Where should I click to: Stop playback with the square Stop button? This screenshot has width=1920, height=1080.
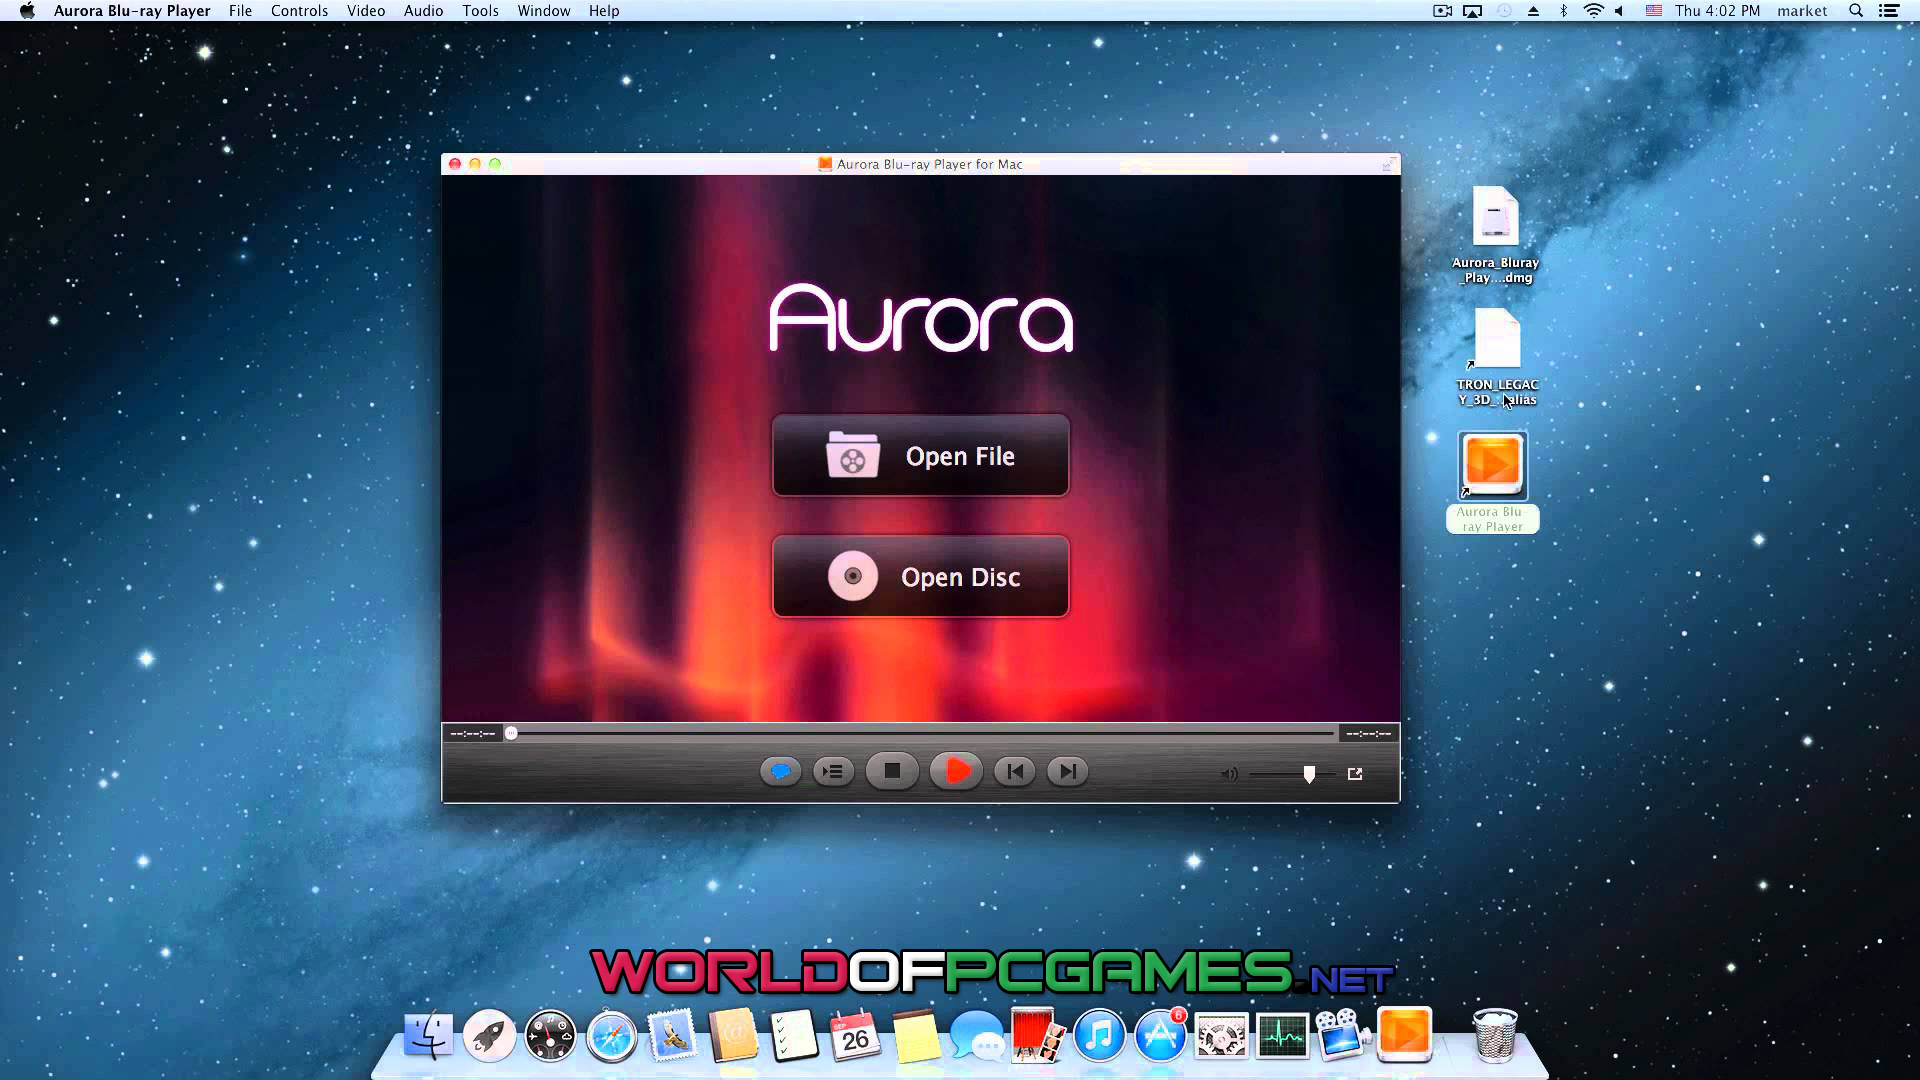click(892, 771)
